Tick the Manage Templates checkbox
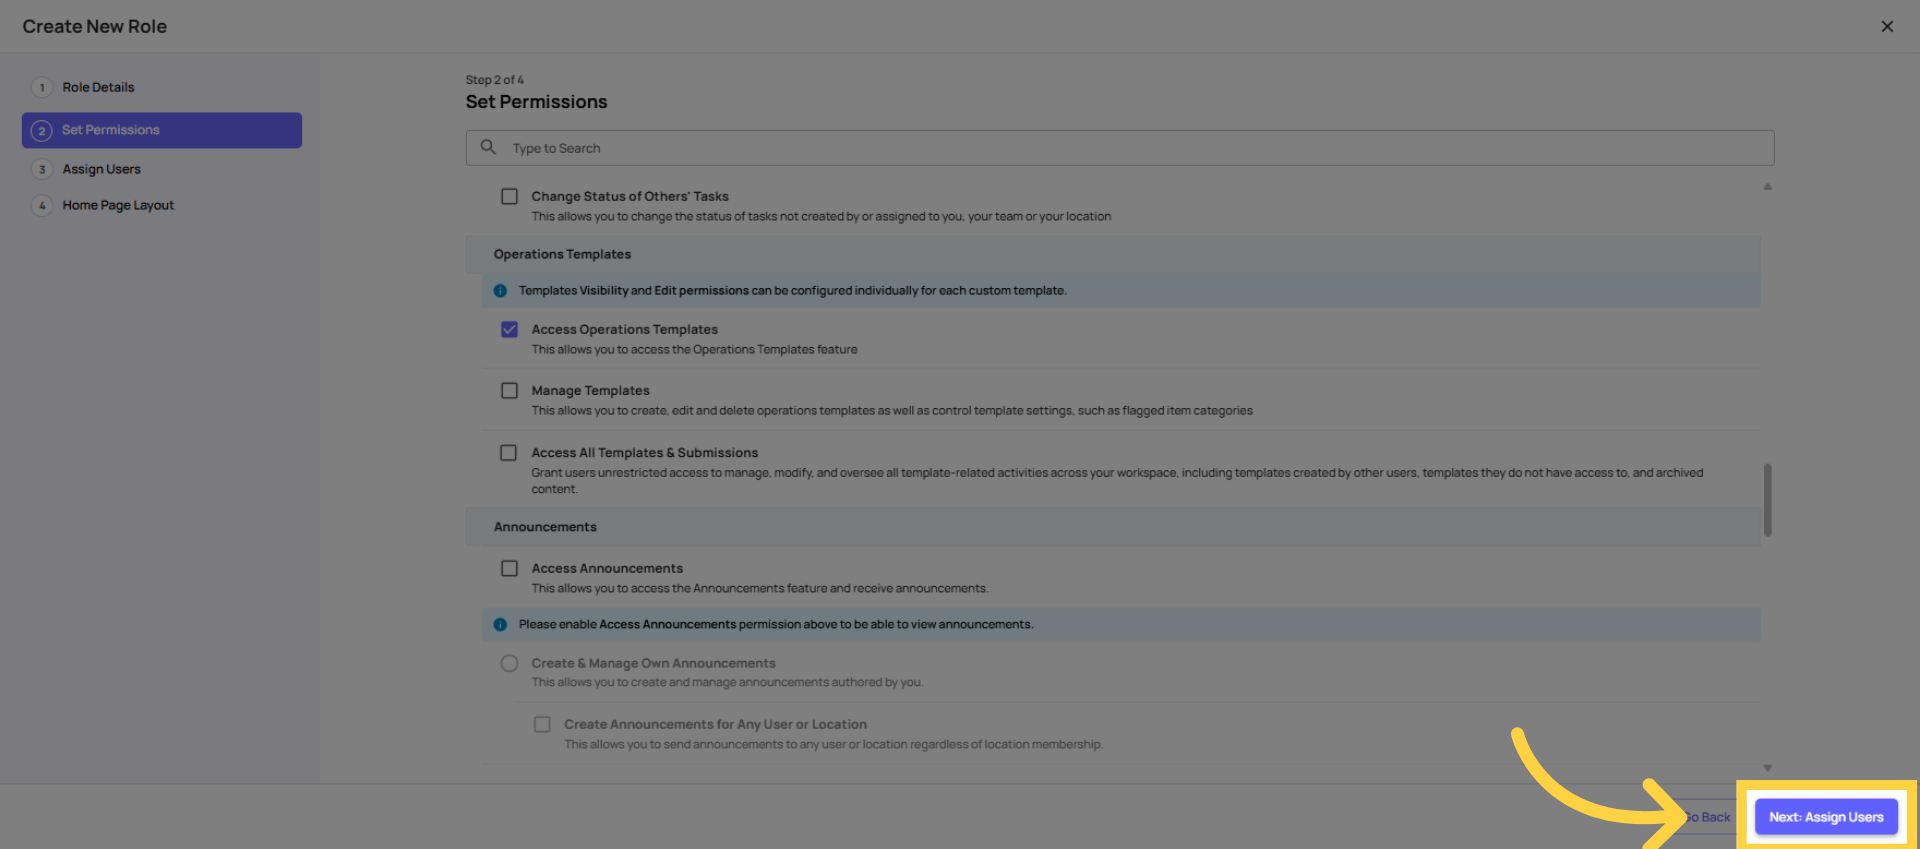1920x849 pixels. click(x=510, y=391)
